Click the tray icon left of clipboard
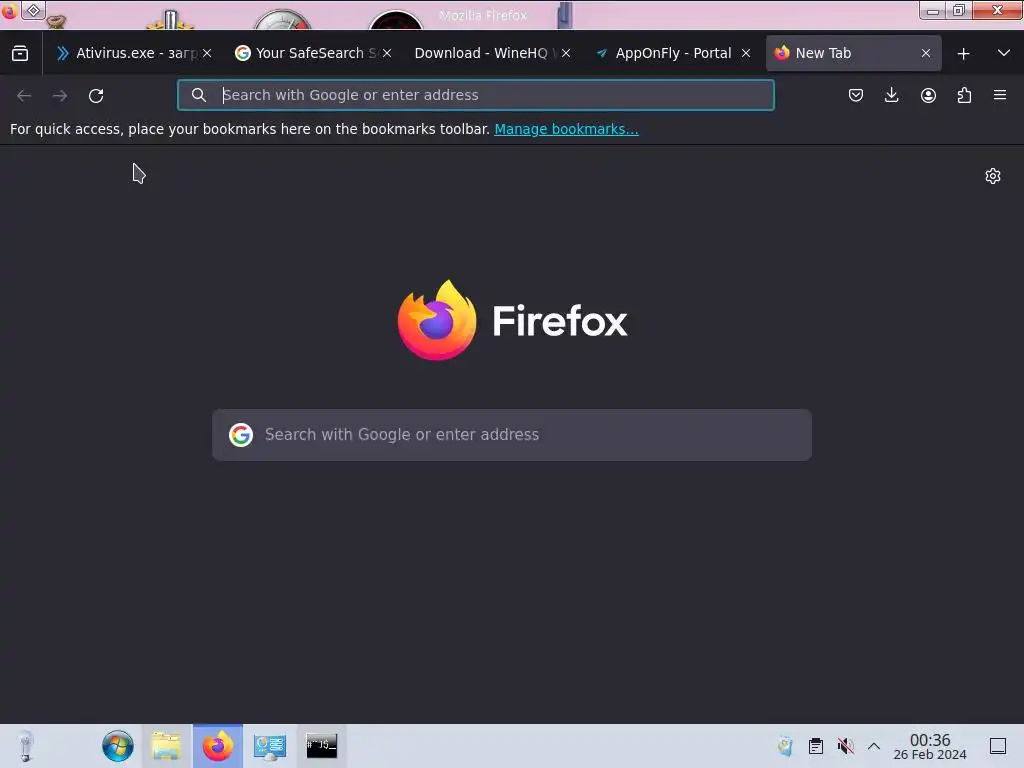The image size is (1024, 768). click(x=785, y=746)
